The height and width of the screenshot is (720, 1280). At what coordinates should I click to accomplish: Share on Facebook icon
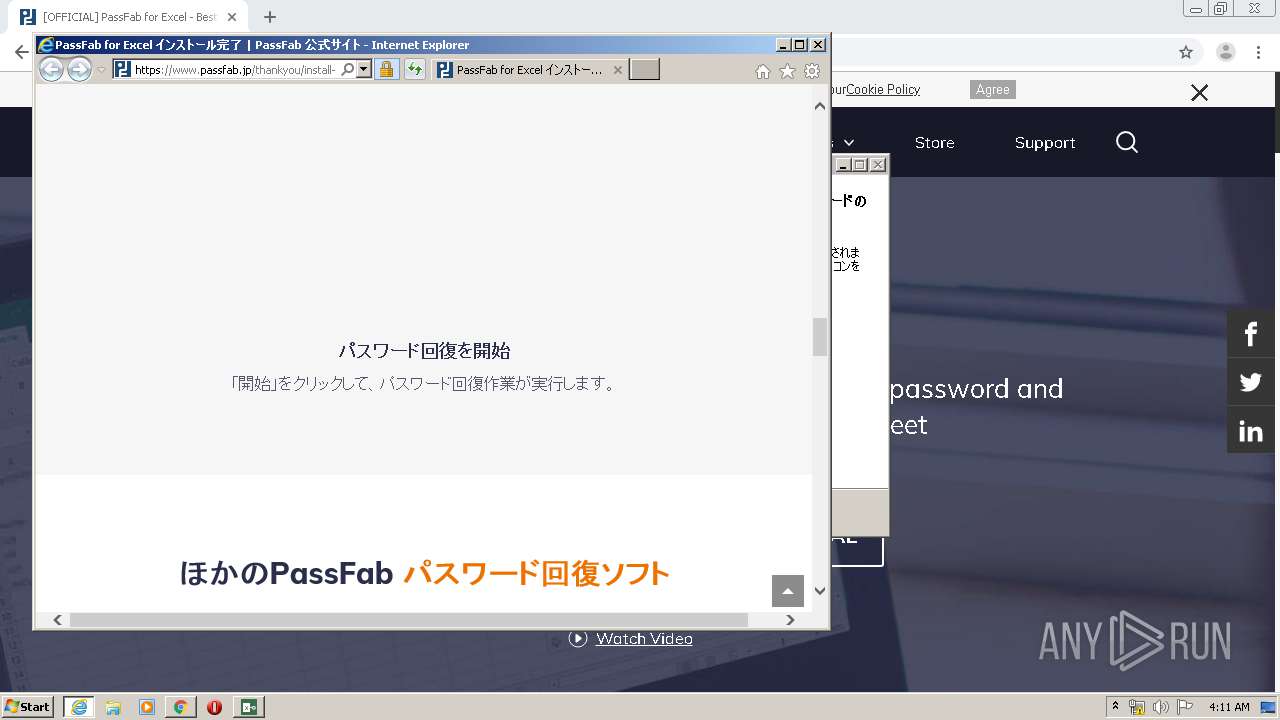coord(1251,333)
